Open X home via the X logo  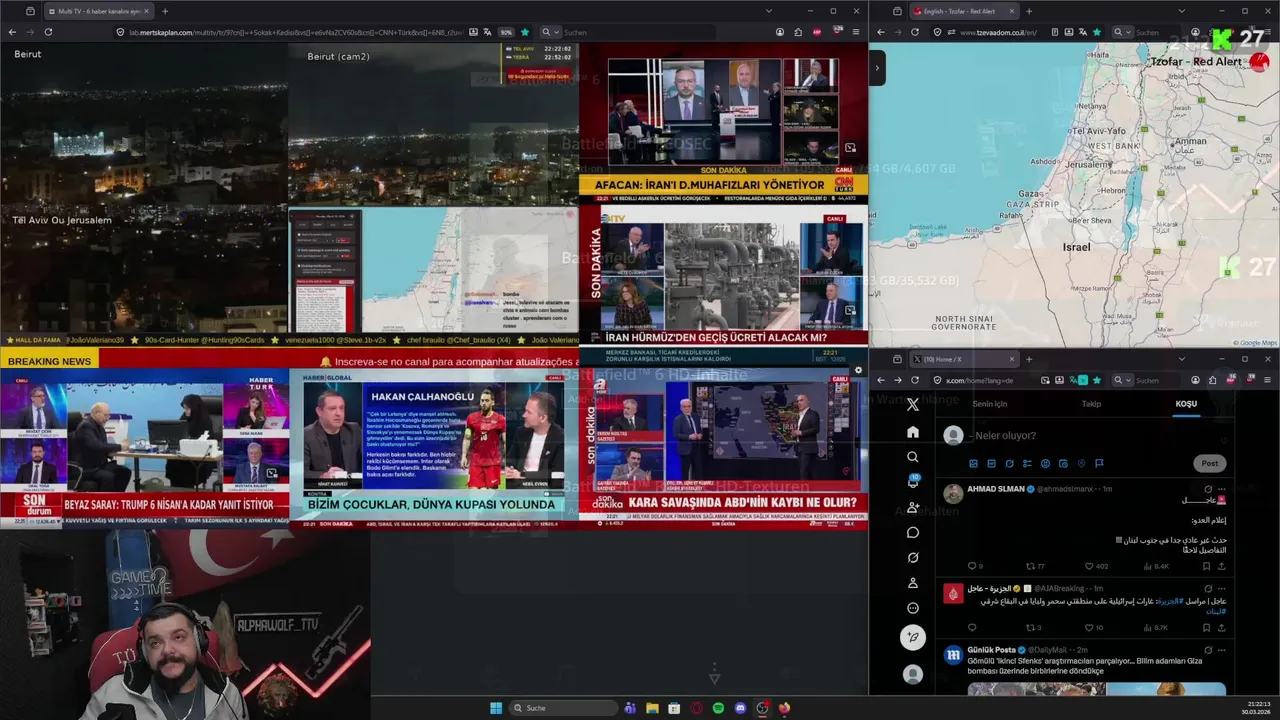(912, 405)
